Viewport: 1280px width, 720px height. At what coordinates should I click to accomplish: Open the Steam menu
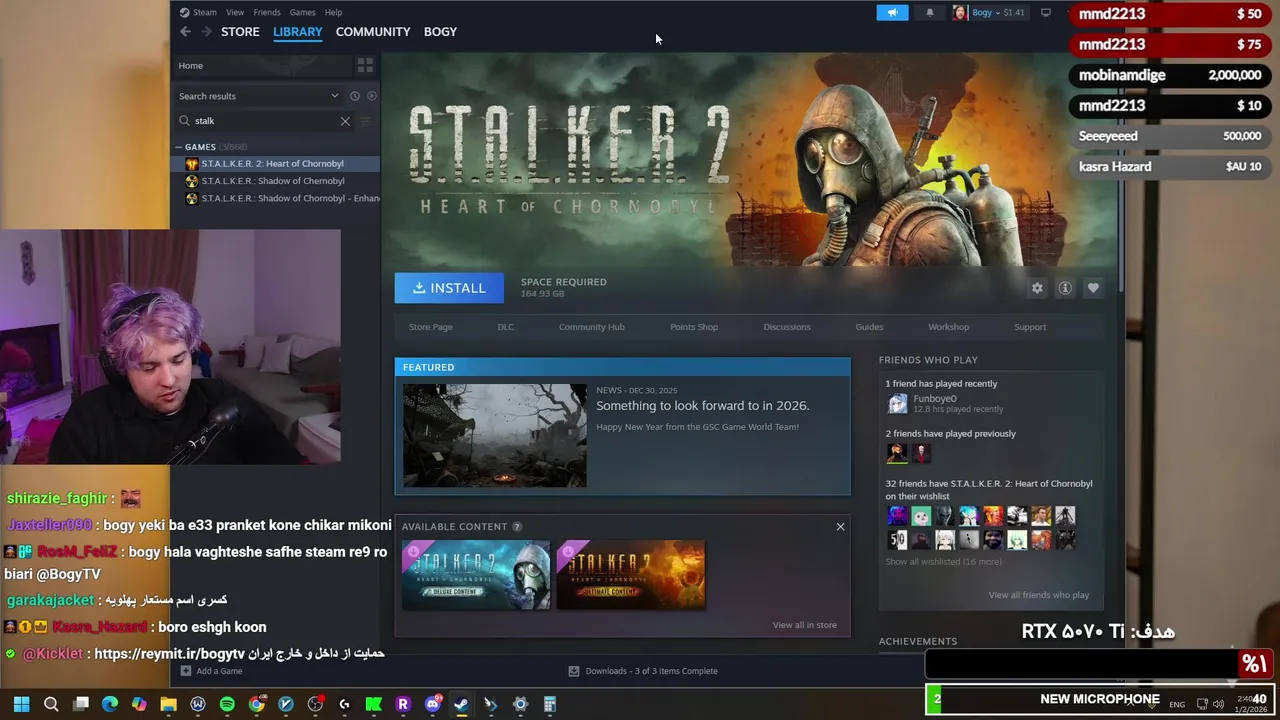[204, 13]
